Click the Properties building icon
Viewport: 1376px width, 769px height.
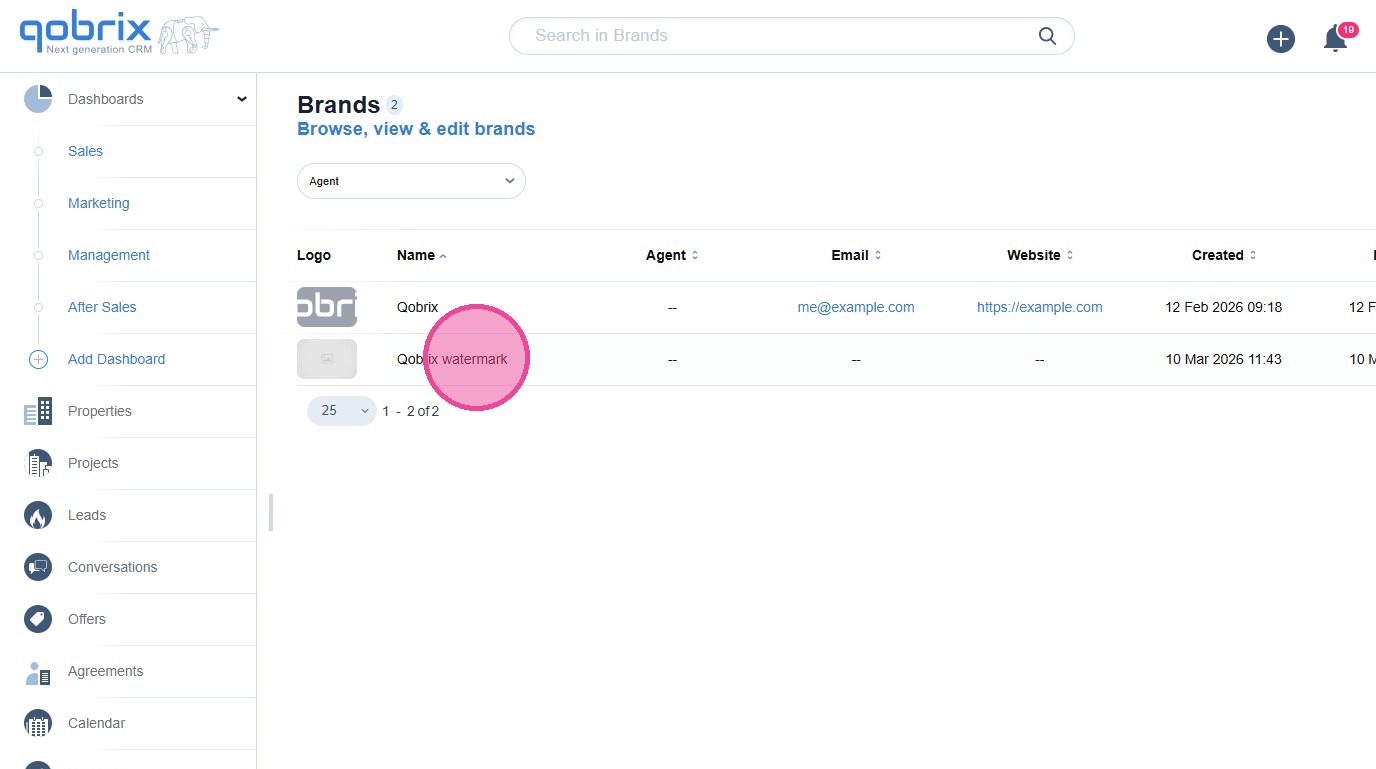point(38,411)
